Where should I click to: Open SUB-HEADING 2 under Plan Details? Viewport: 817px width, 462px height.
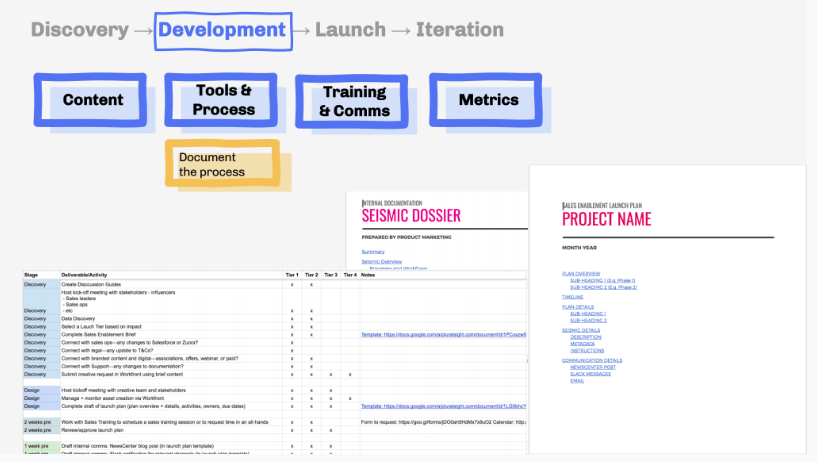click(588, 320)
